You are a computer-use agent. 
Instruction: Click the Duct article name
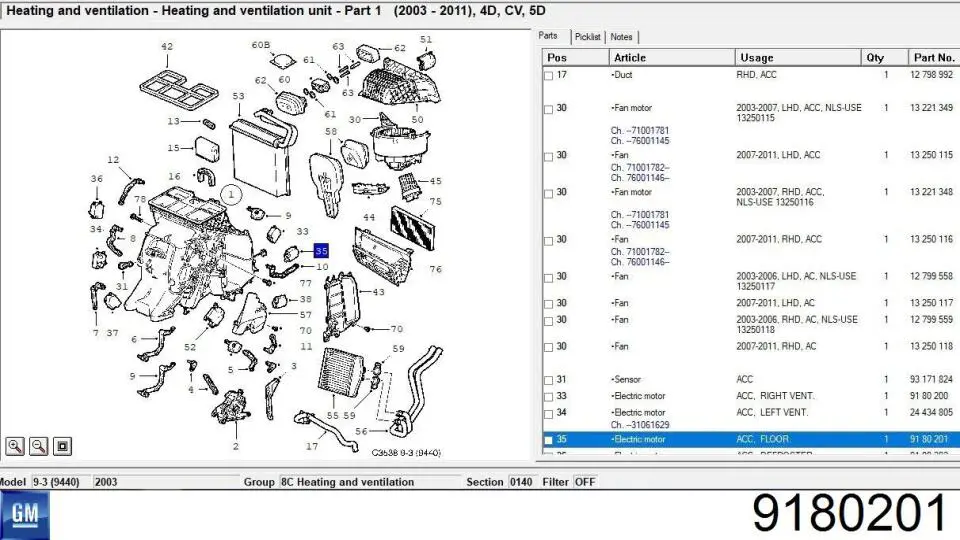621,75
